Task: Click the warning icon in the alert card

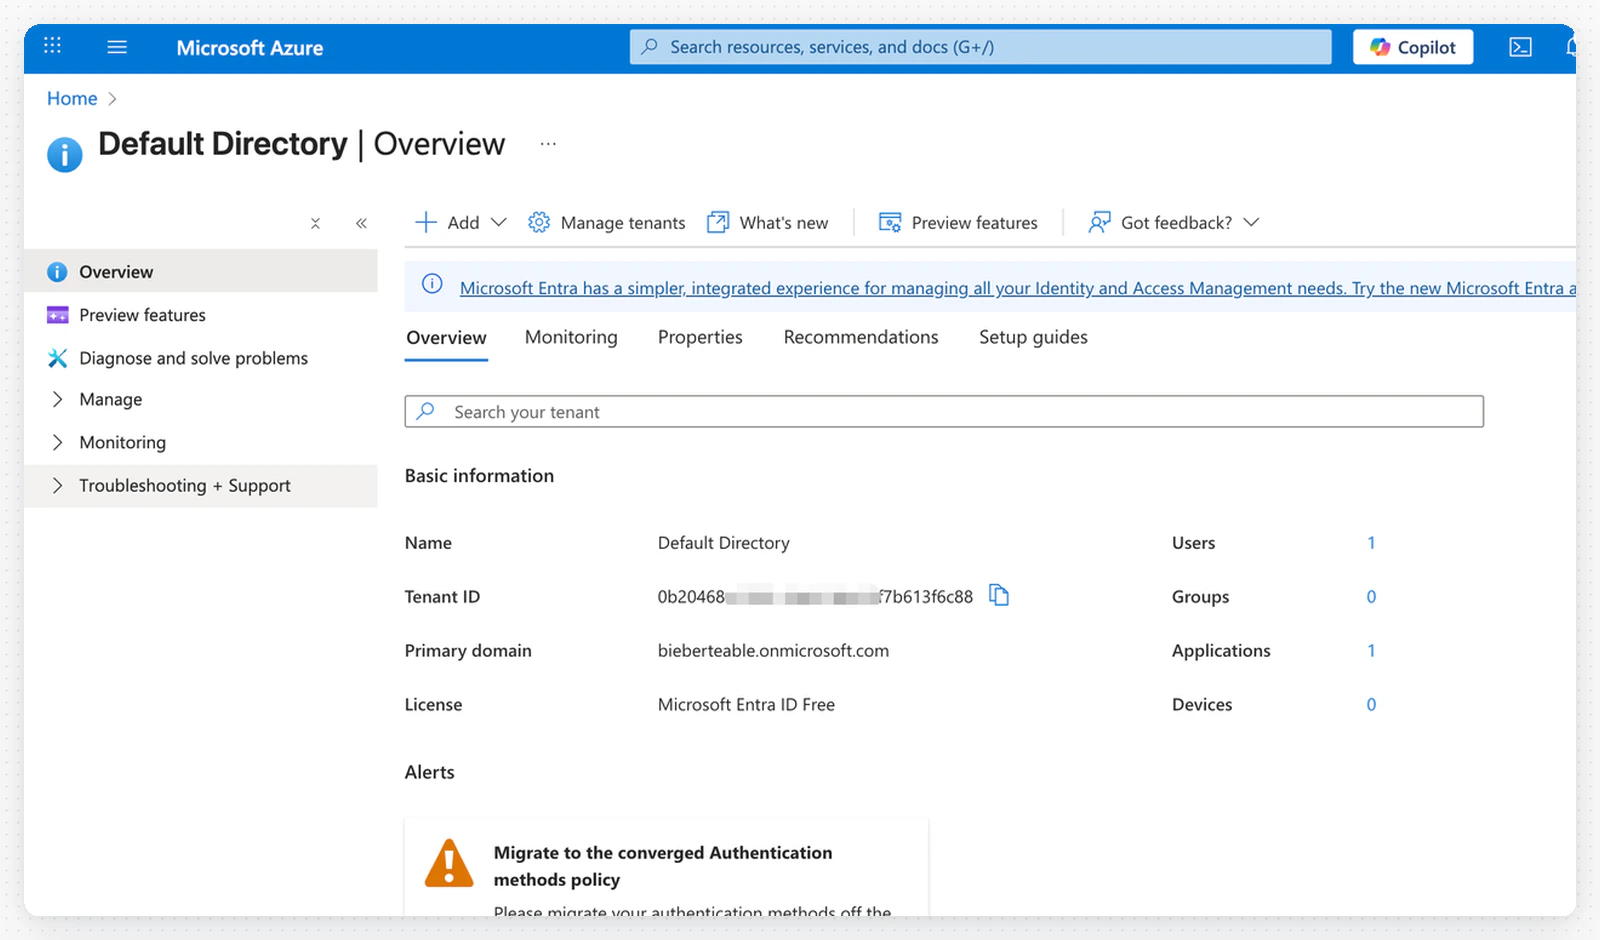Action: 449,864
